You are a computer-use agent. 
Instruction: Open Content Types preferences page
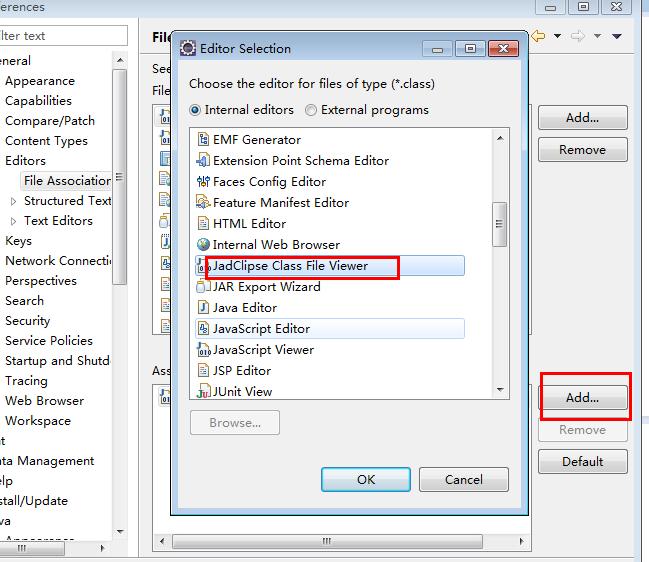(46, 141)
